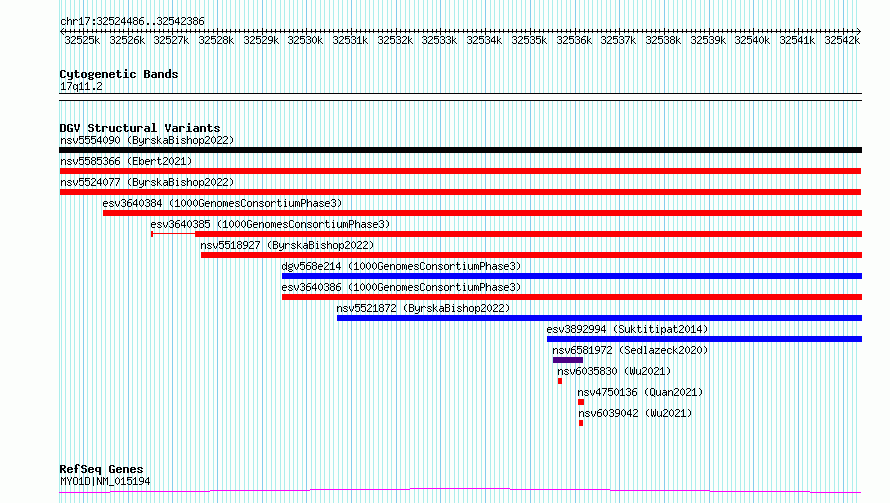Click the purple nsv6581972 variant bar
Screen dimensions: 890x503
(x=568, y=361)
